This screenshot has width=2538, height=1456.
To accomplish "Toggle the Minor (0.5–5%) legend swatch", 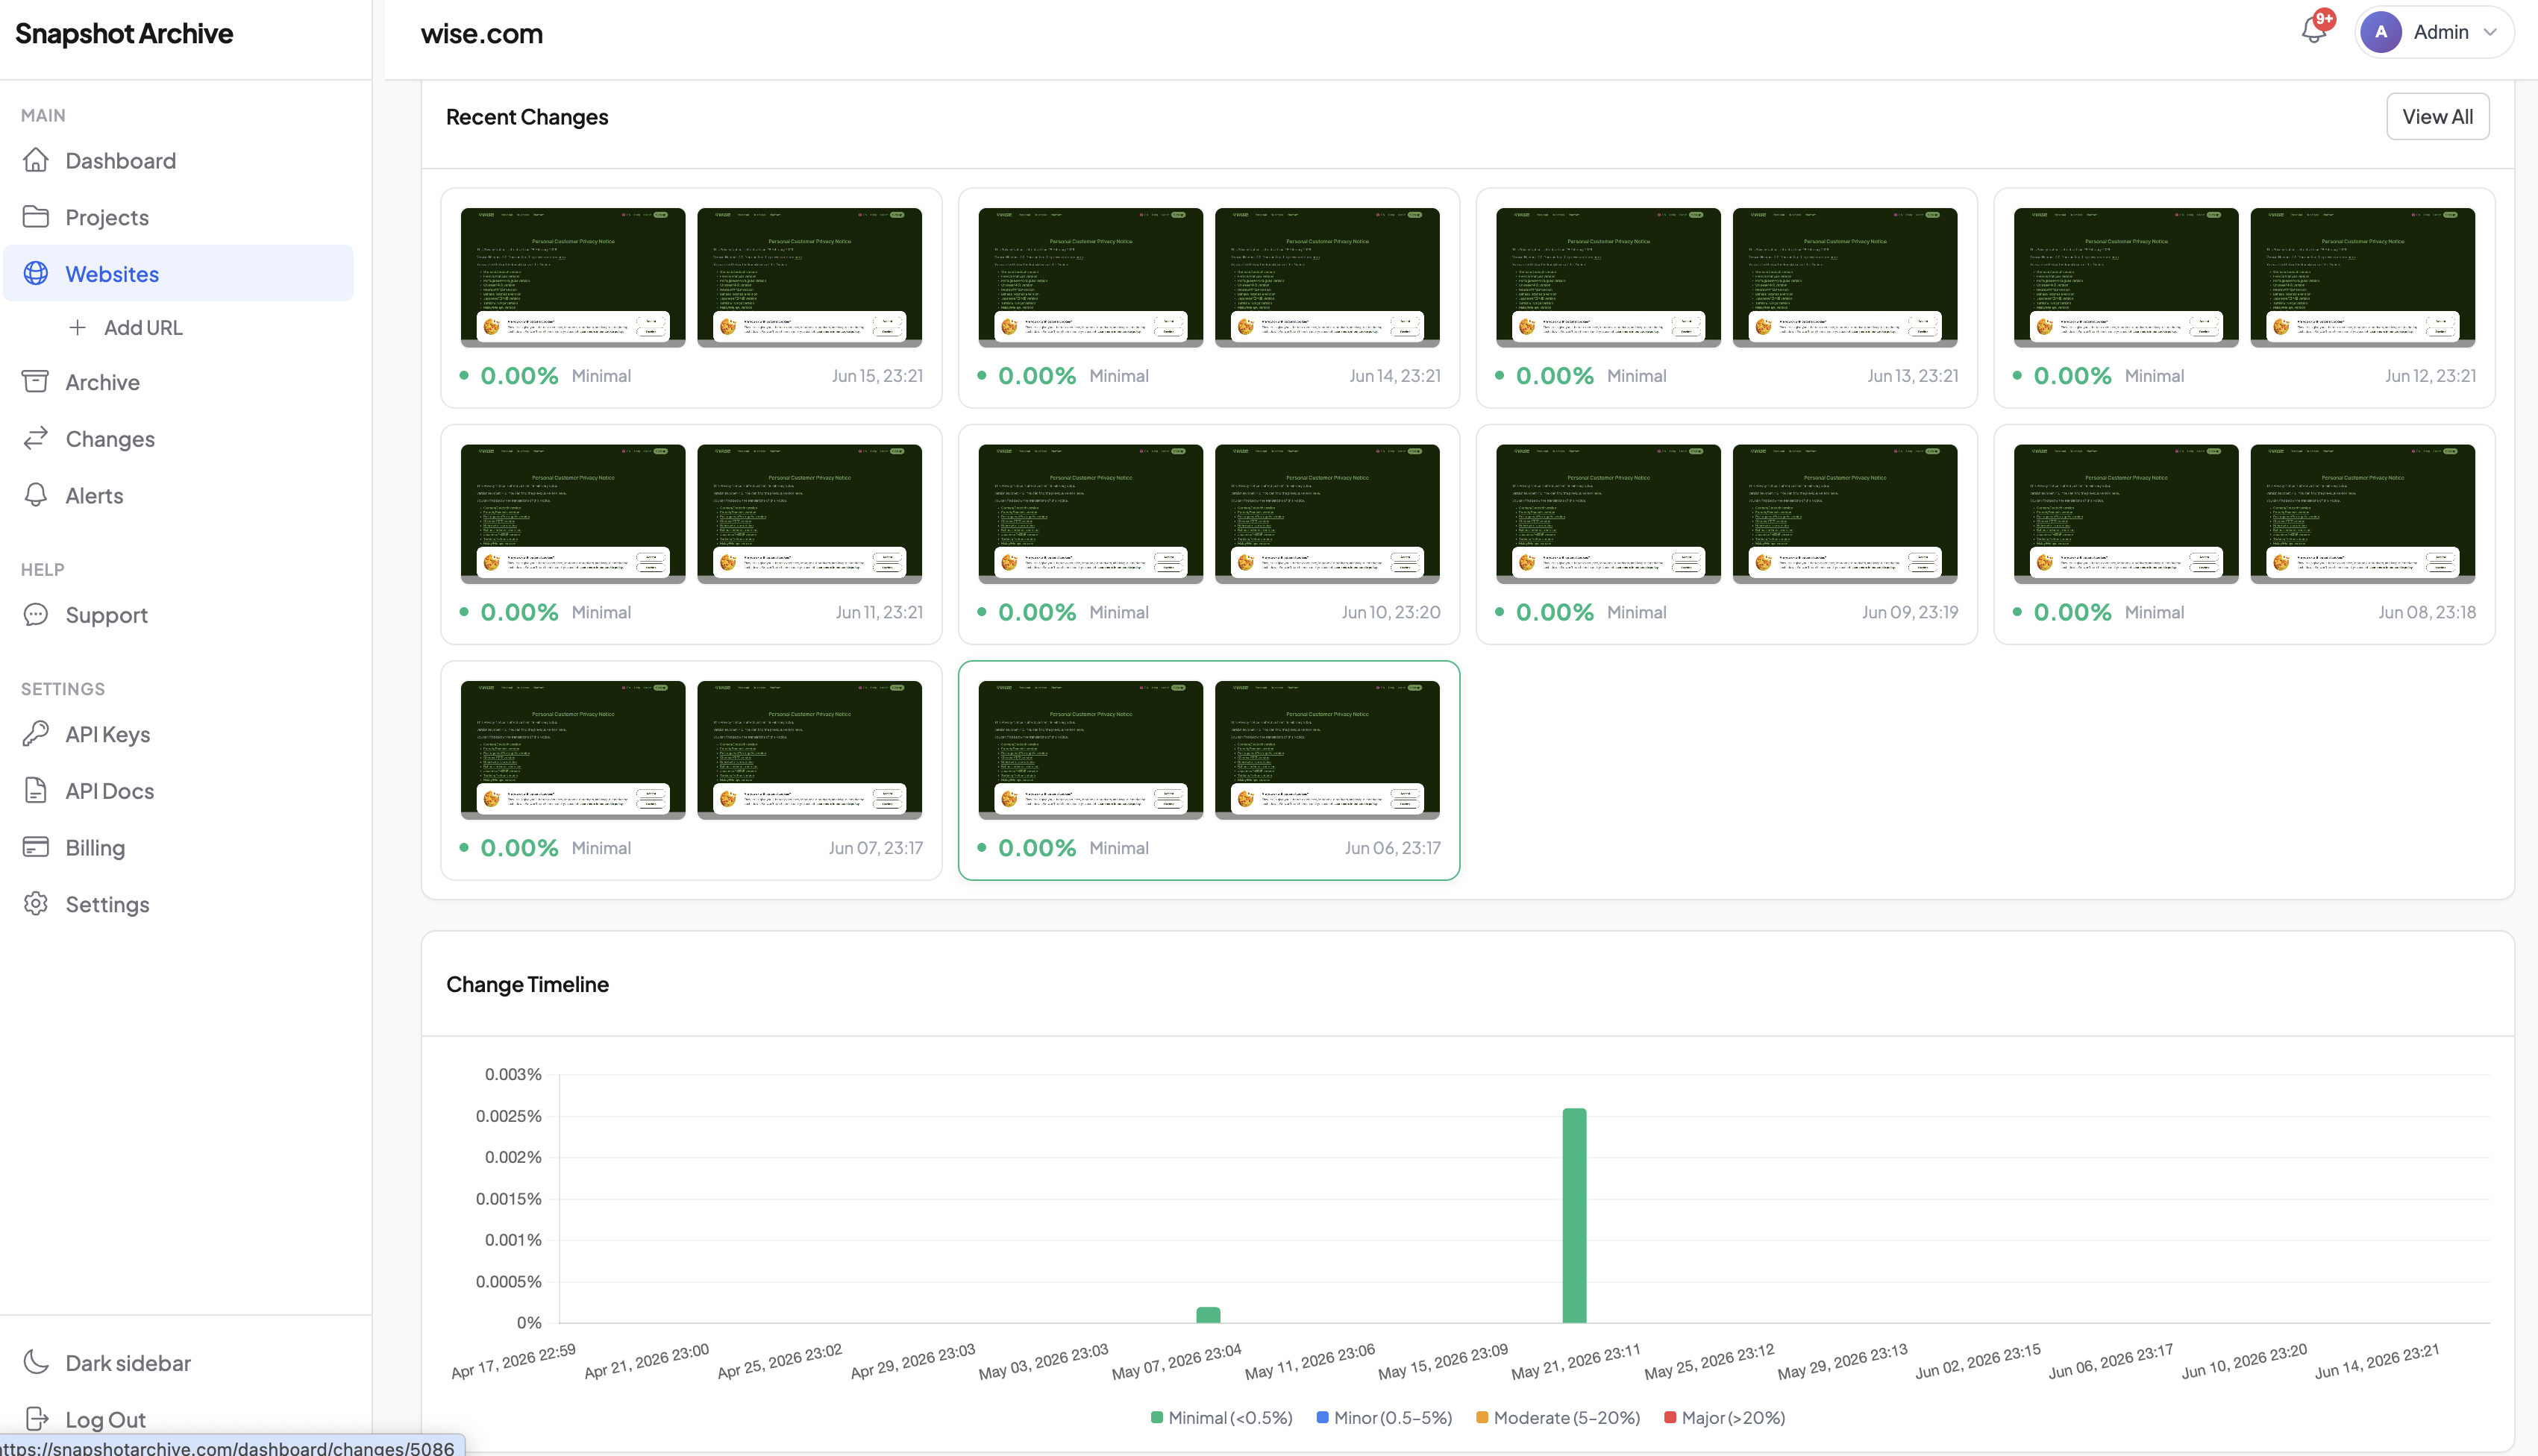I will click(x=1322, y=1417).
